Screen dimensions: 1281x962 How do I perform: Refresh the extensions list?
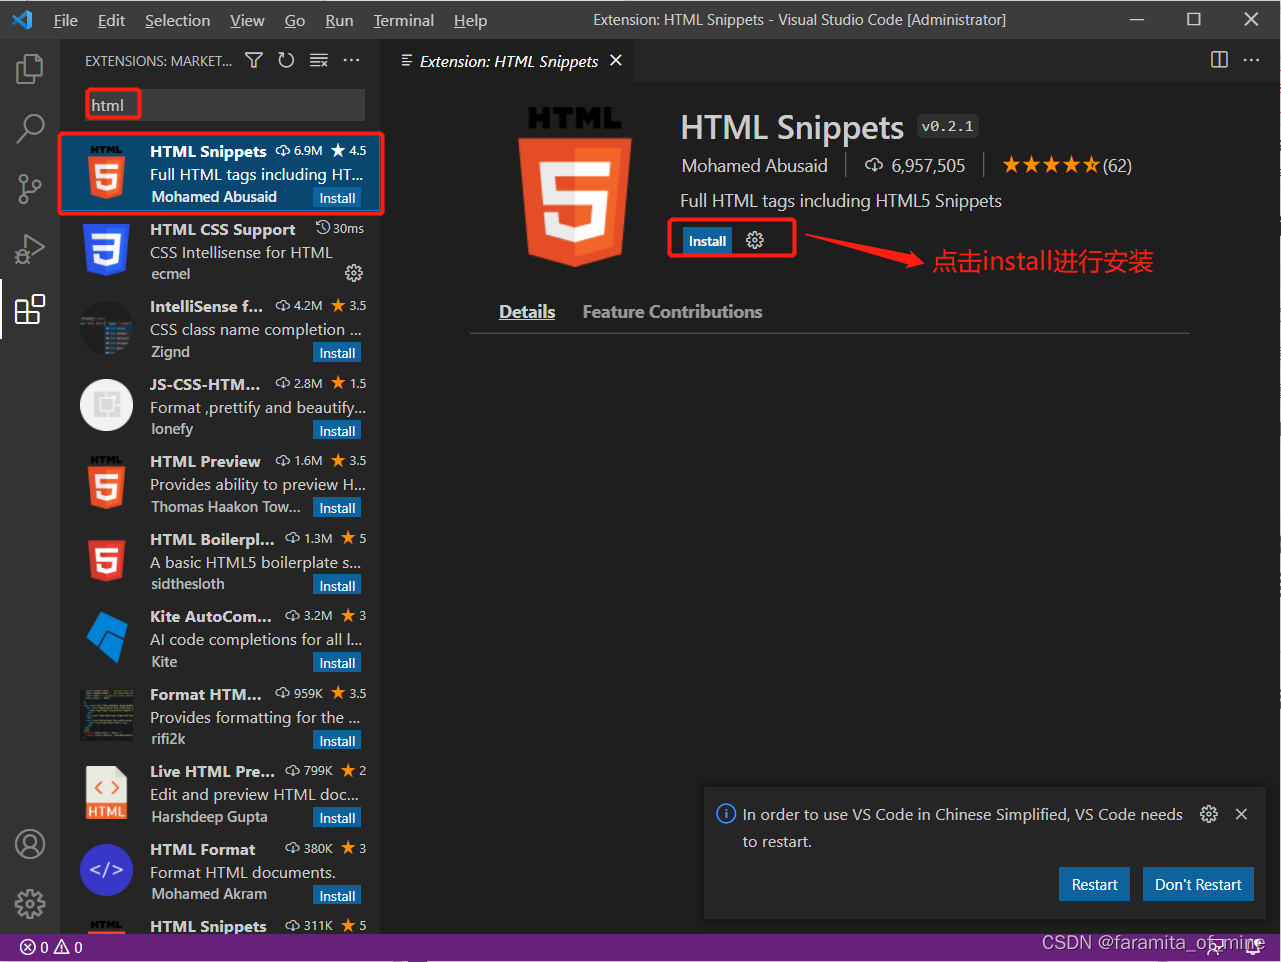click(286, 61)
